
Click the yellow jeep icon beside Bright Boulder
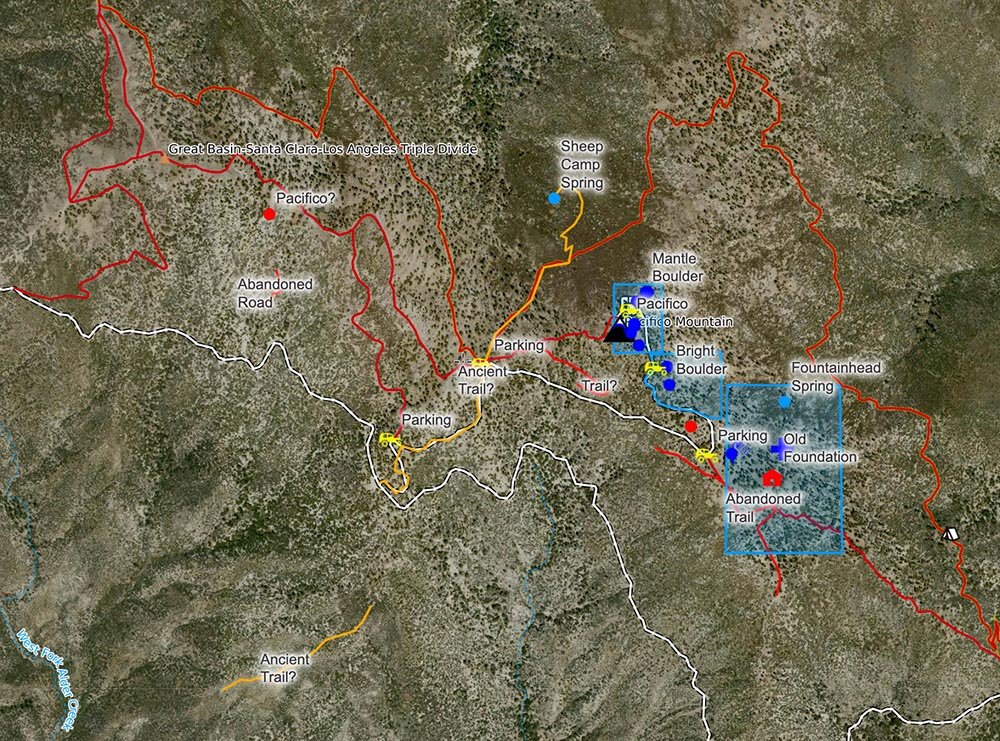[656, 369]
